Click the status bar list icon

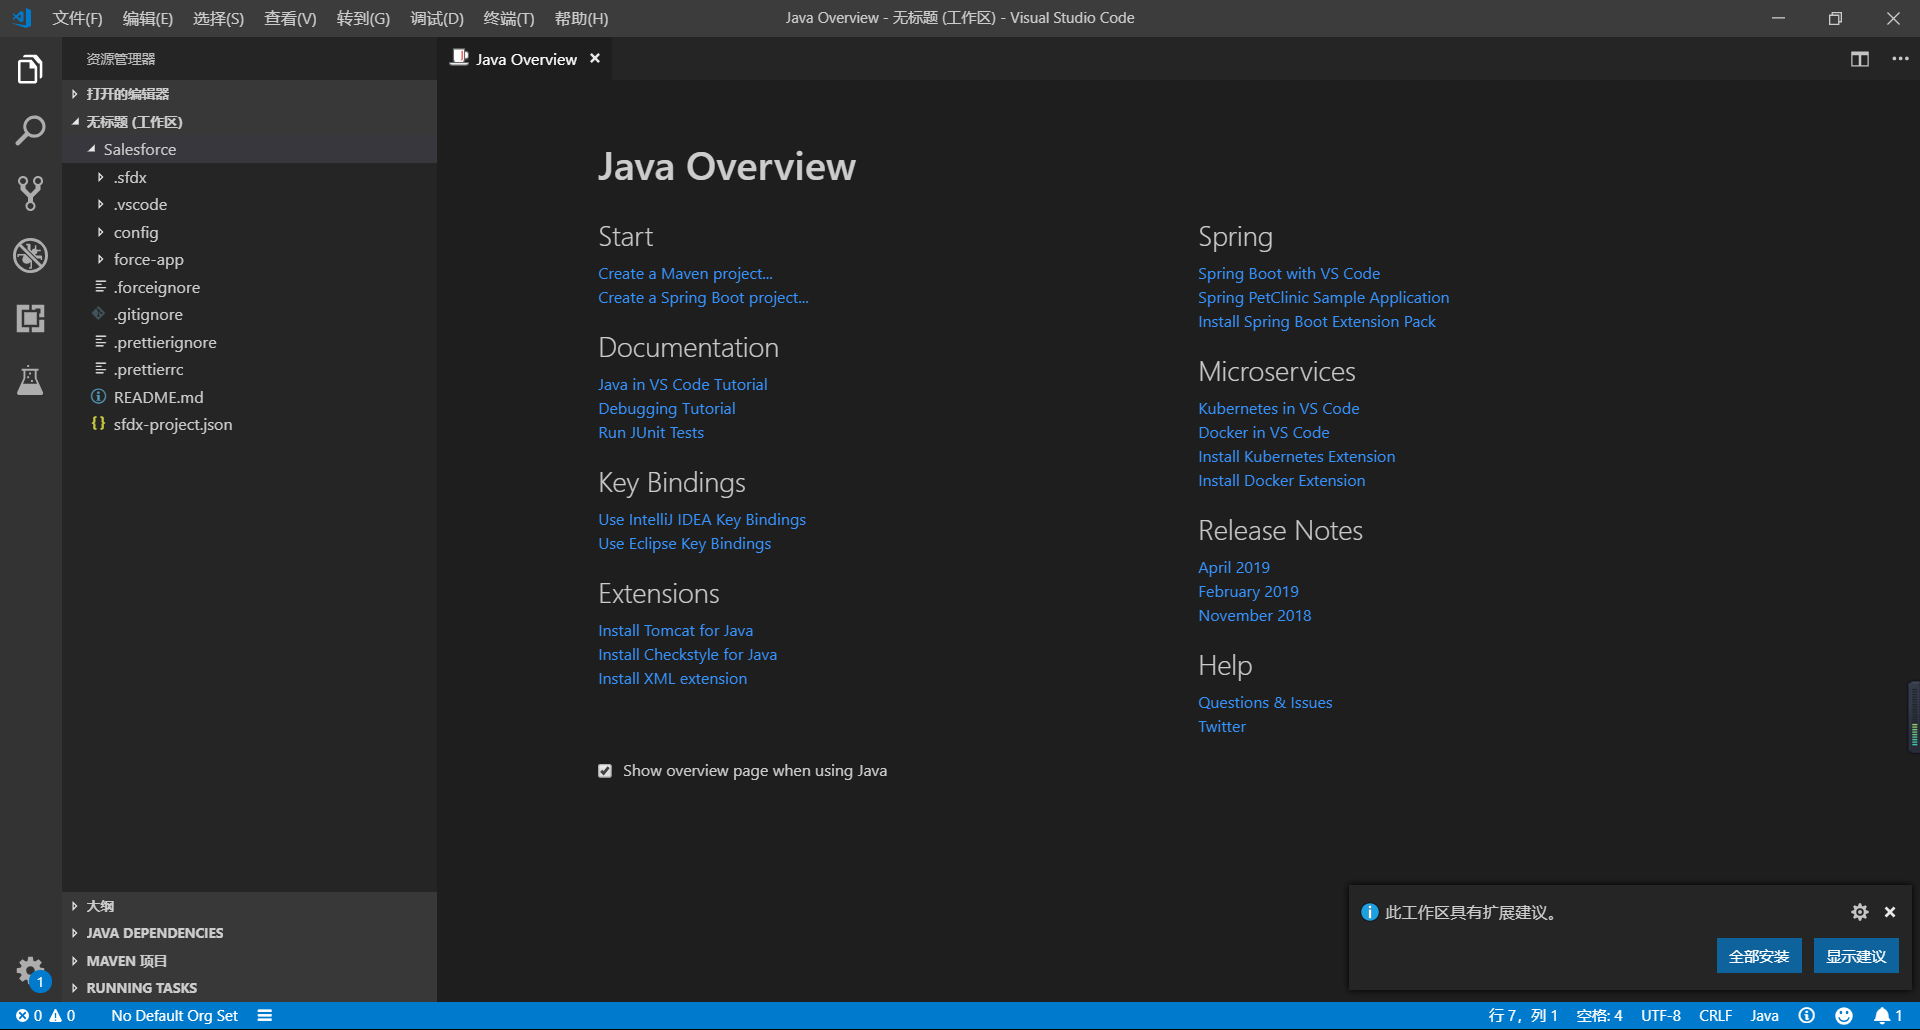pos(265,1016)
